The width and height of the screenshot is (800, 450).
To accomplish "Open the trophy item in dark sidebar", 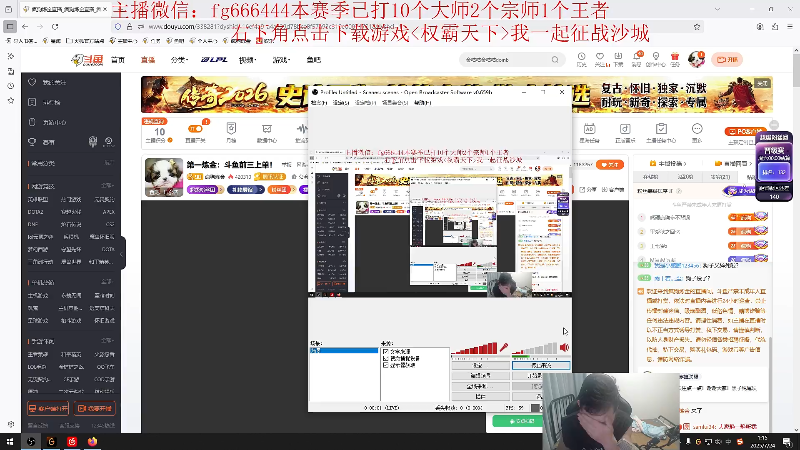I will pos(32,142).
